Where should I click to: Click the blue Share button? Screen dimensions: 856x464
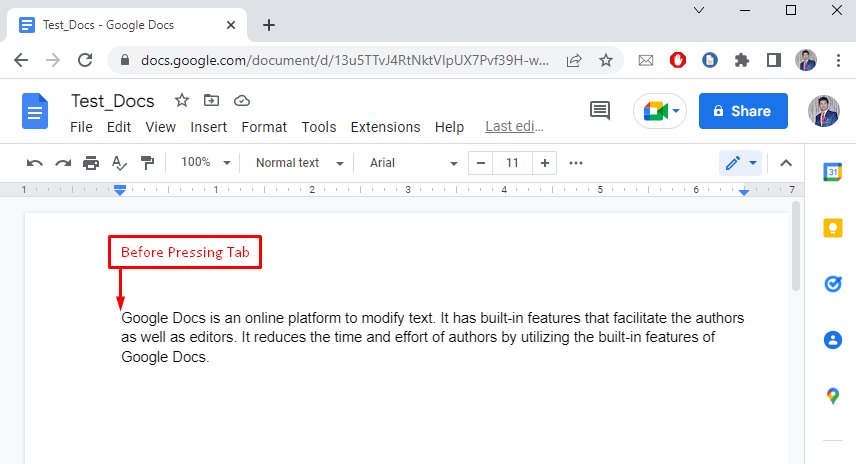pyautogui.click(x=743, y=111)
